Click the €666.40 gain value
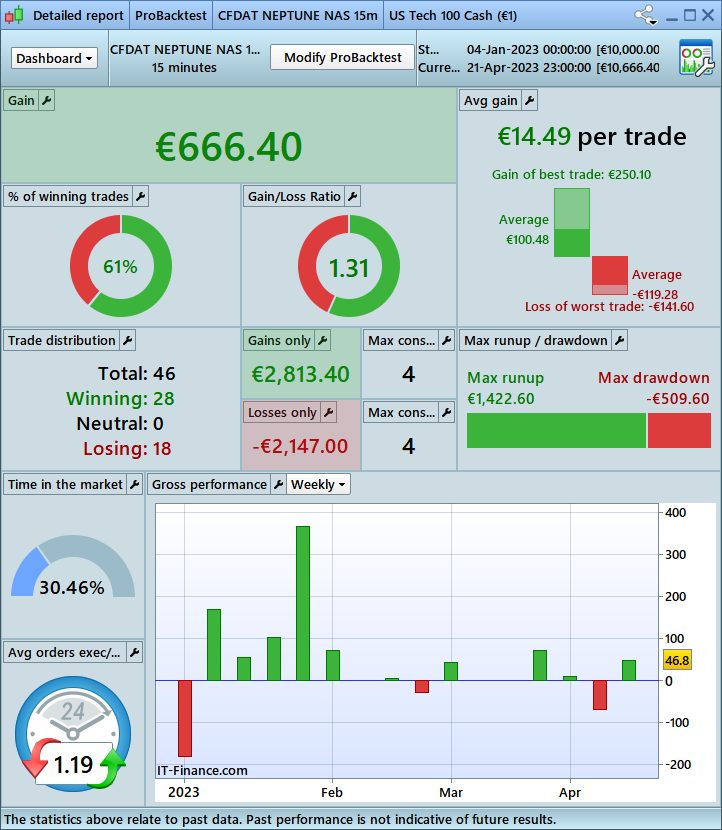722x830 pixels. click(229, 147)
